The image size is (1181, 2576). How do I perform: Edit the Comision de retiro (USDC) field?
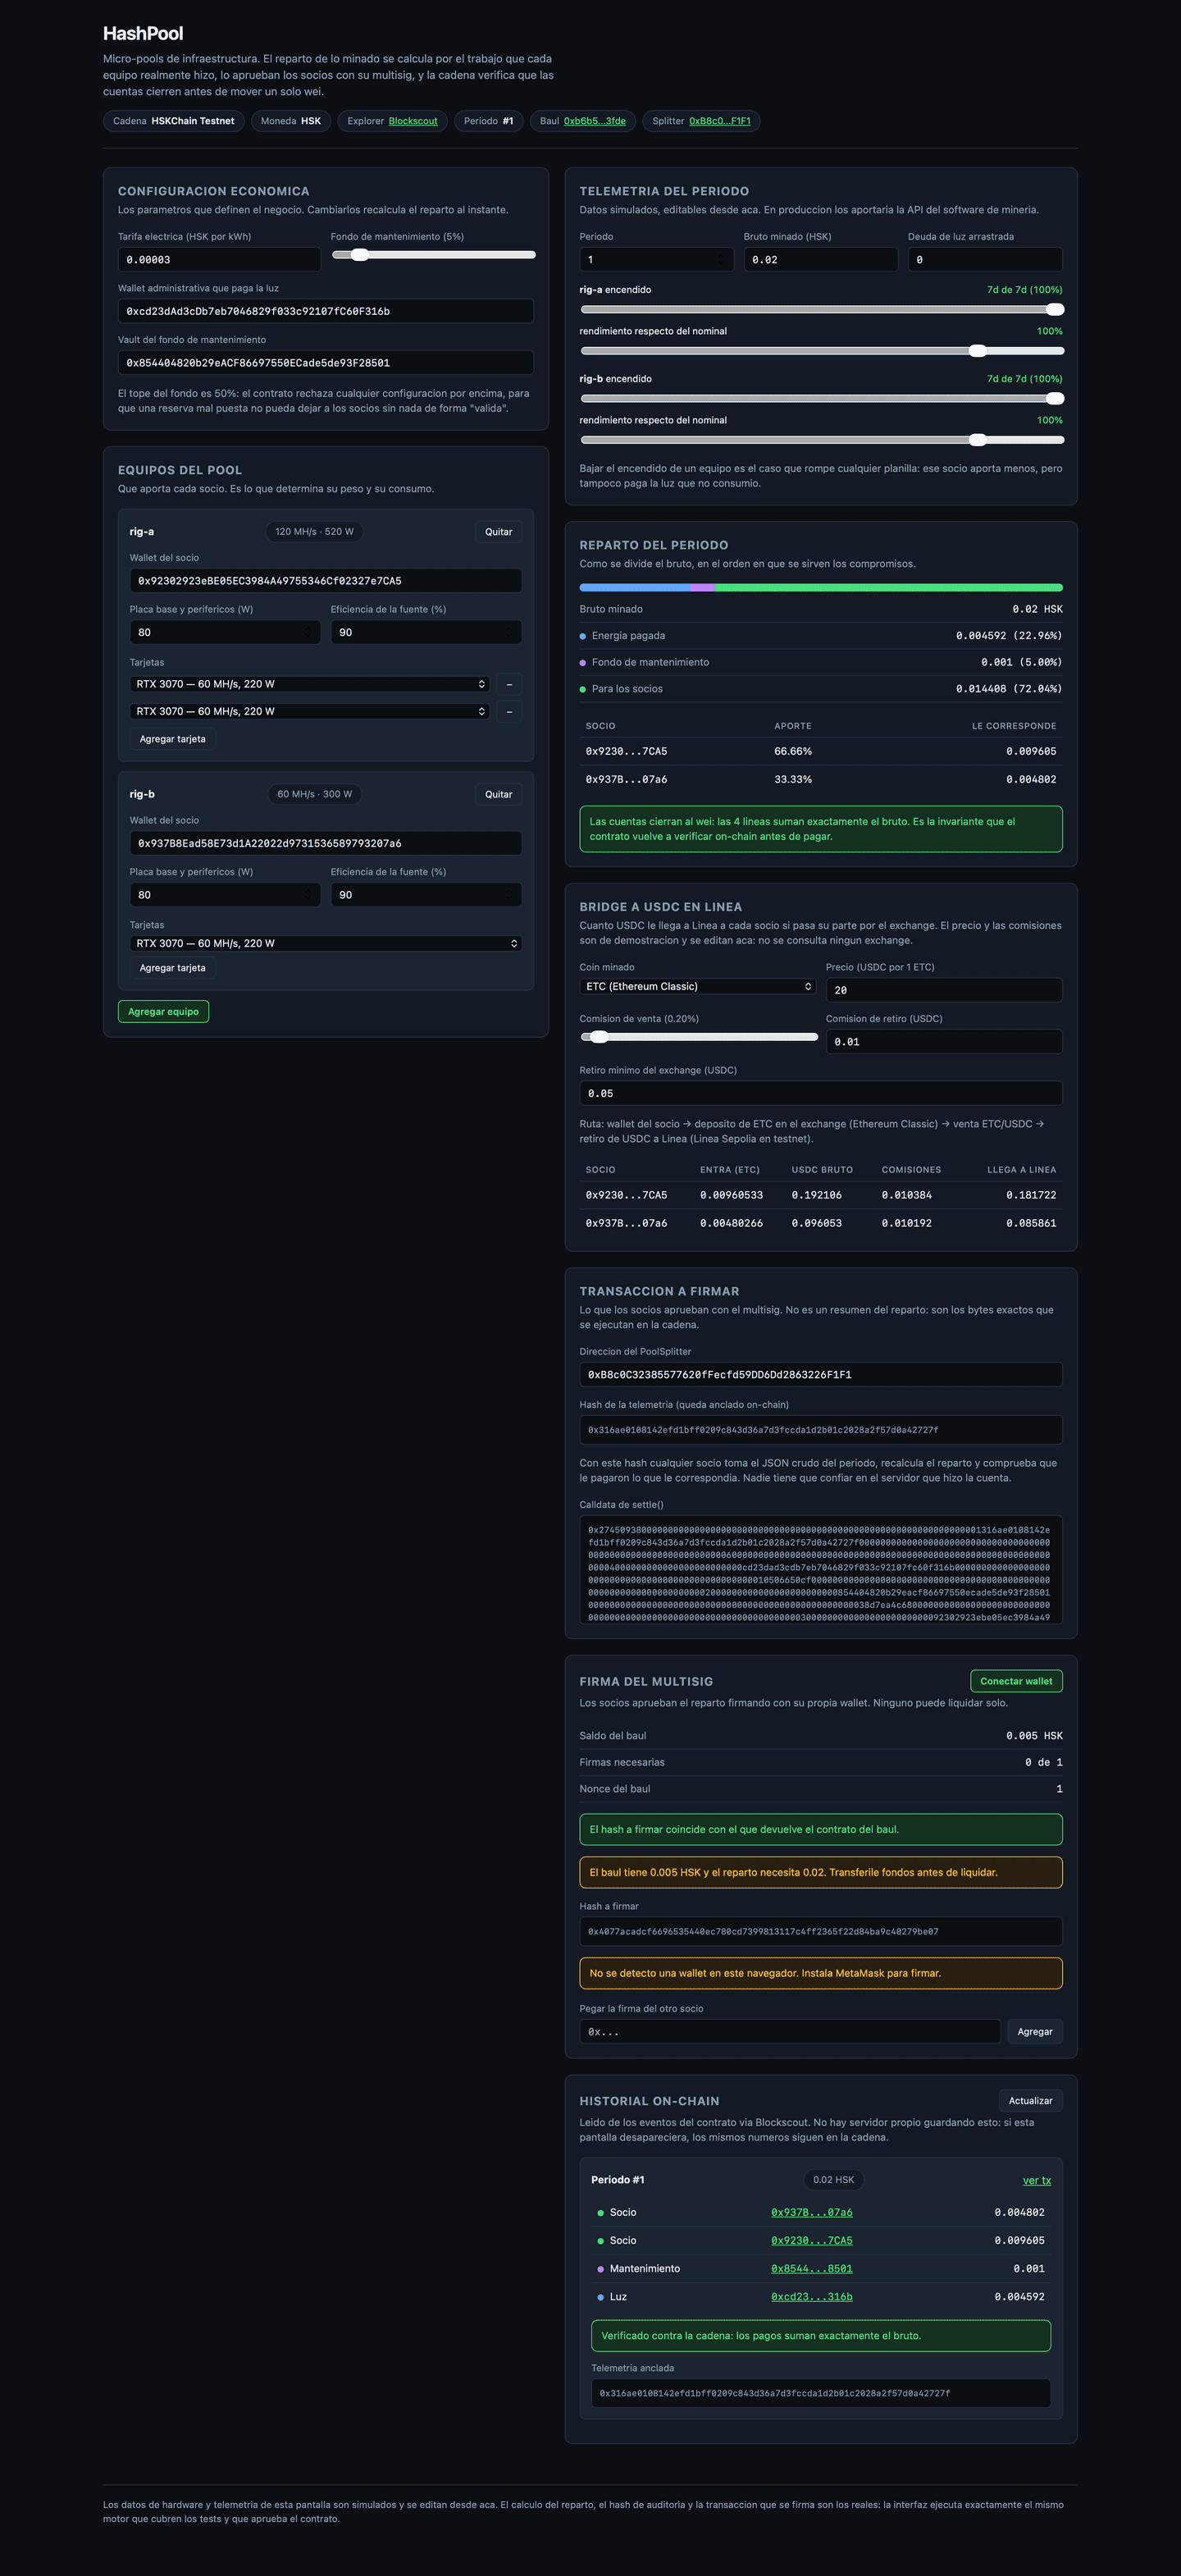point(944,1042)
